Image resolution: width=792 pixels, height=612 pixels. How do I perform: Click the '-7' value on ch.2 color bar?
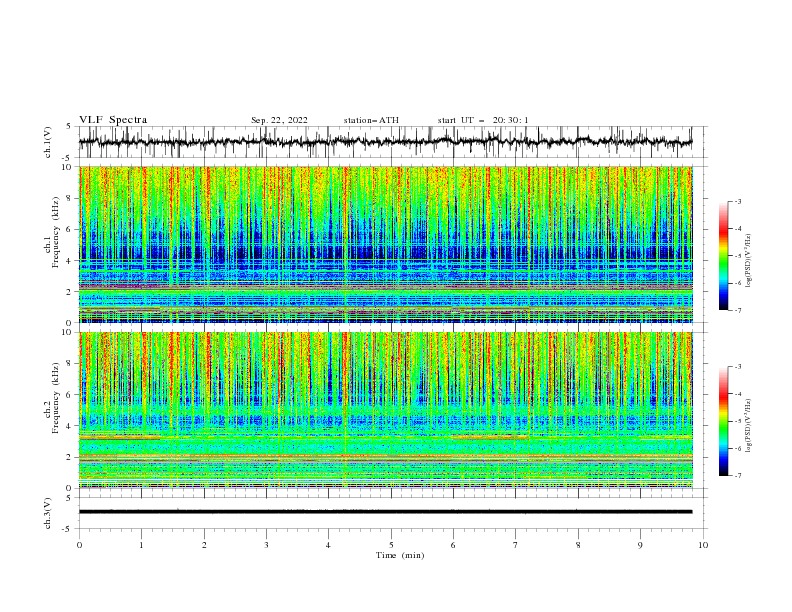737,476
